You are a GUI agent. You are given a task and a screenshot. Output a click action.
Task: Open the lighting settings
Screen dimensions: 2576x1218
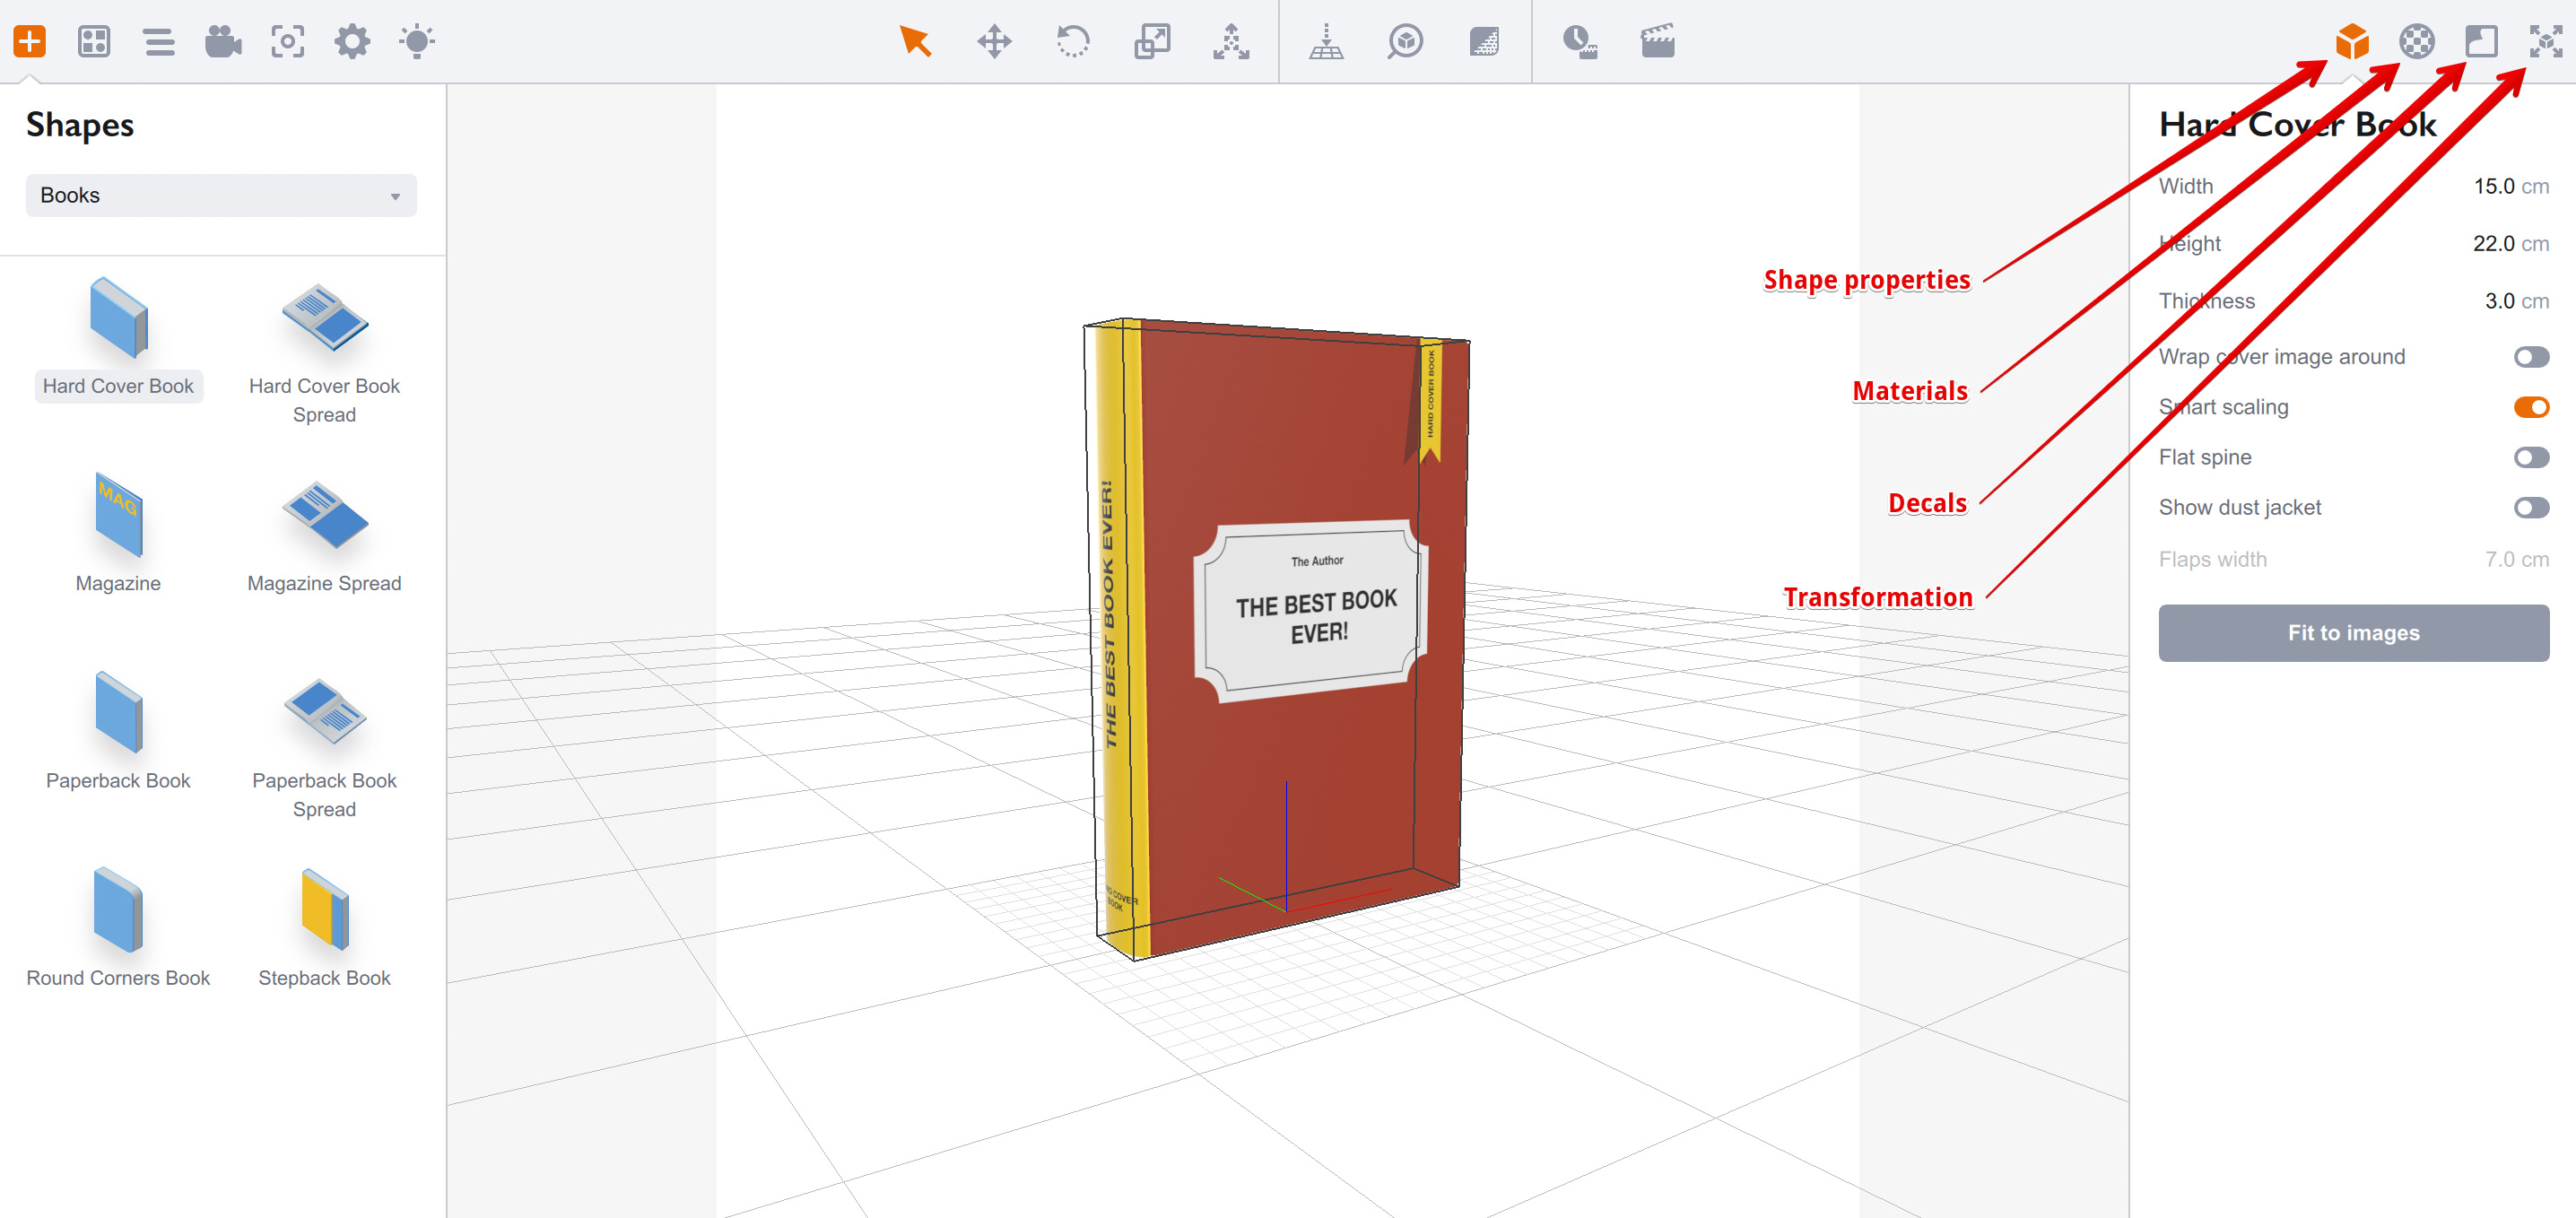coord(418,41)
